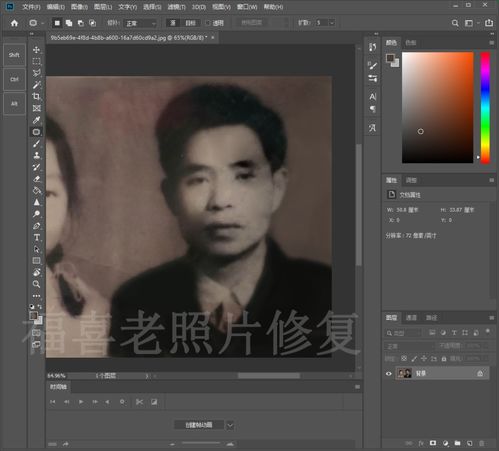Open the 图像 menu
499x451 pixels.
pos(79,7)
